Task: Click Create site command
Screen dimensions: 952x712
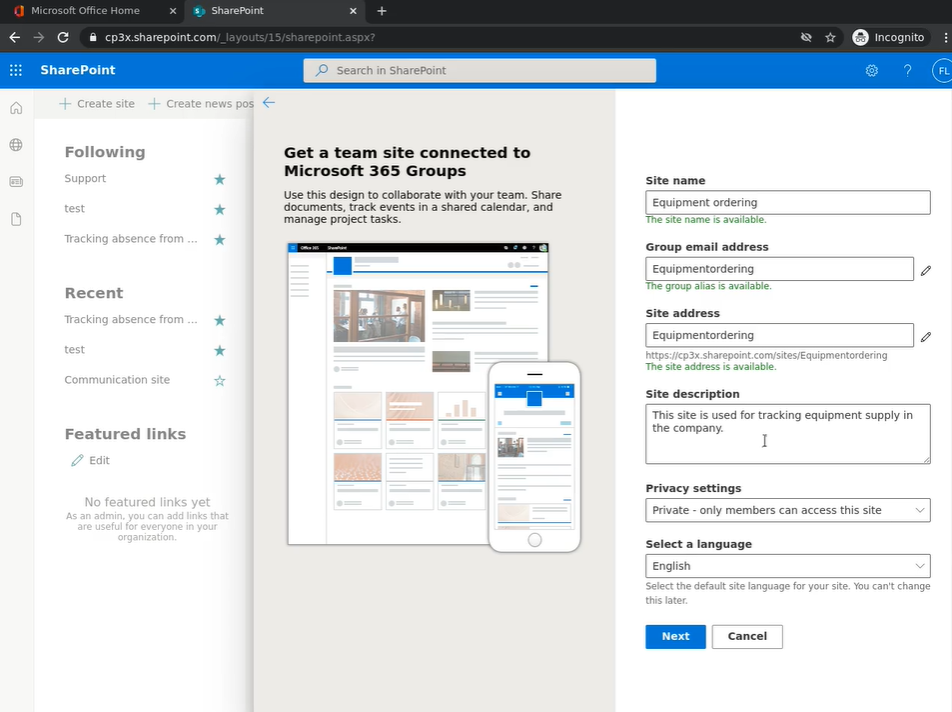Action: tap(97, 104)
